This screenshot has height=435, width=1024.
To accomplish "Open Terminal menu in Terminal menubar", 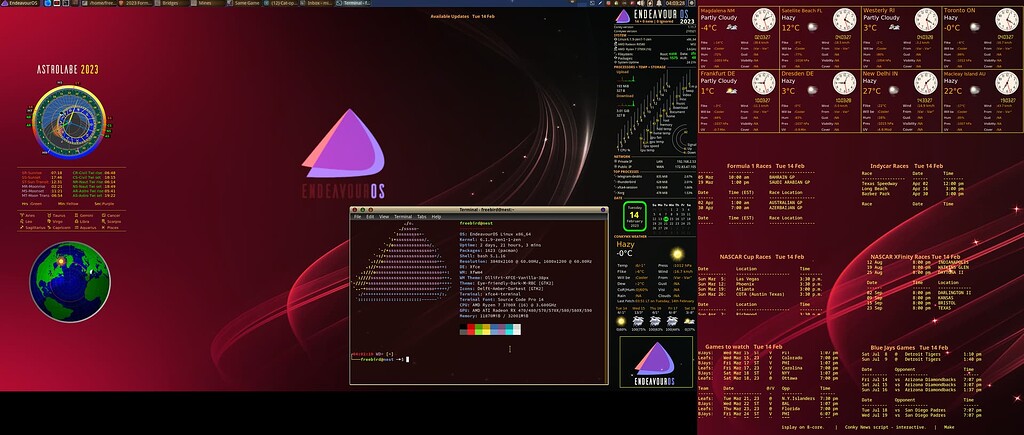I will tap(403, 216).
